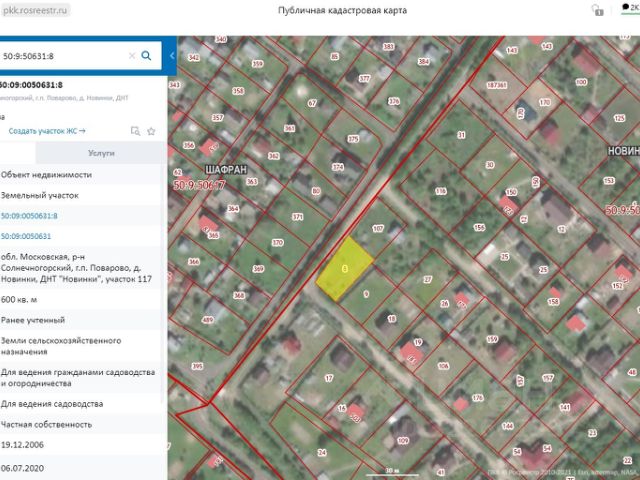Select 'Для ведения садоводства' text
Screen dimensions: 640x480
point(51,404)
